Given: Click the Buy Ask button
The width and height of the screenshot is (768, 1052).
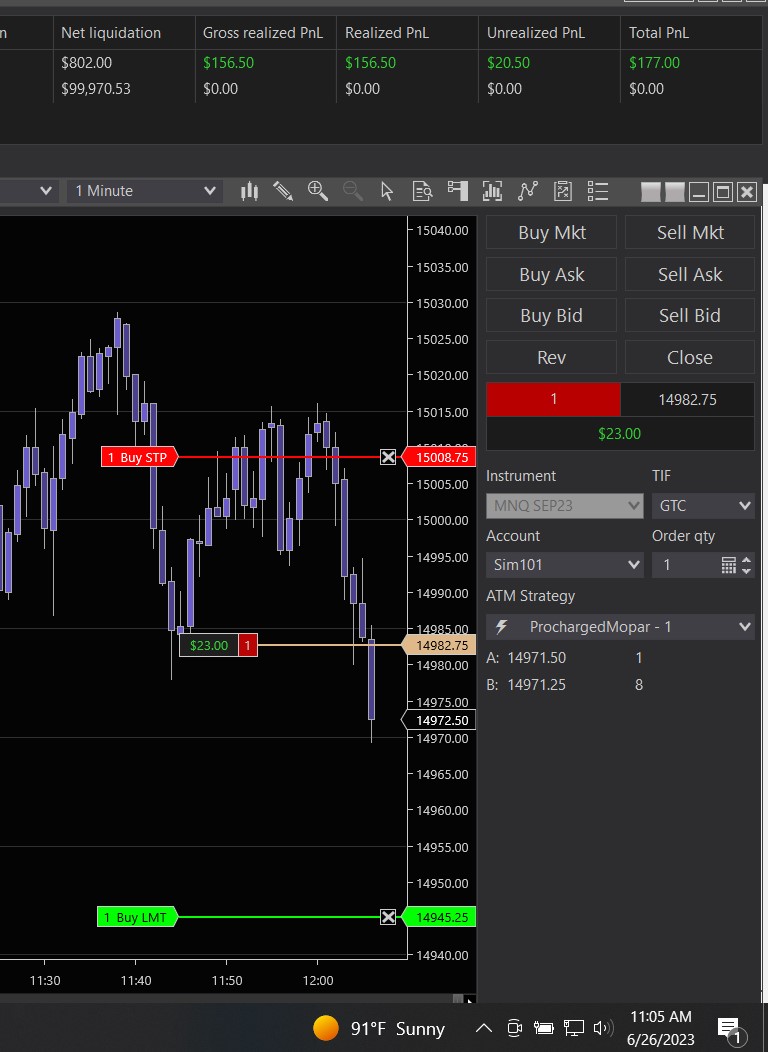Looking at the screenshot, I should pos(551,274).
